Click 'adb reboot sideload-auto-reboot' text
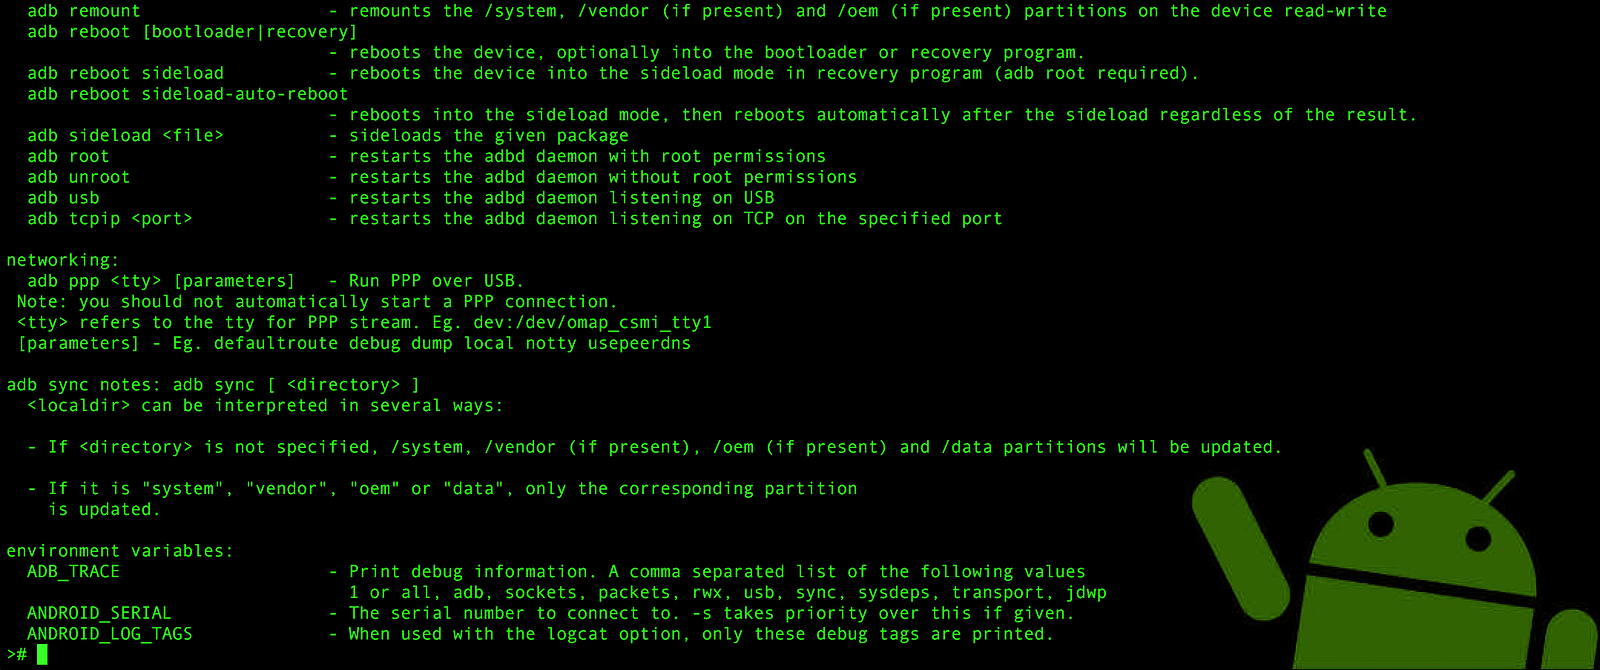1600x670 pixels. 188,94
